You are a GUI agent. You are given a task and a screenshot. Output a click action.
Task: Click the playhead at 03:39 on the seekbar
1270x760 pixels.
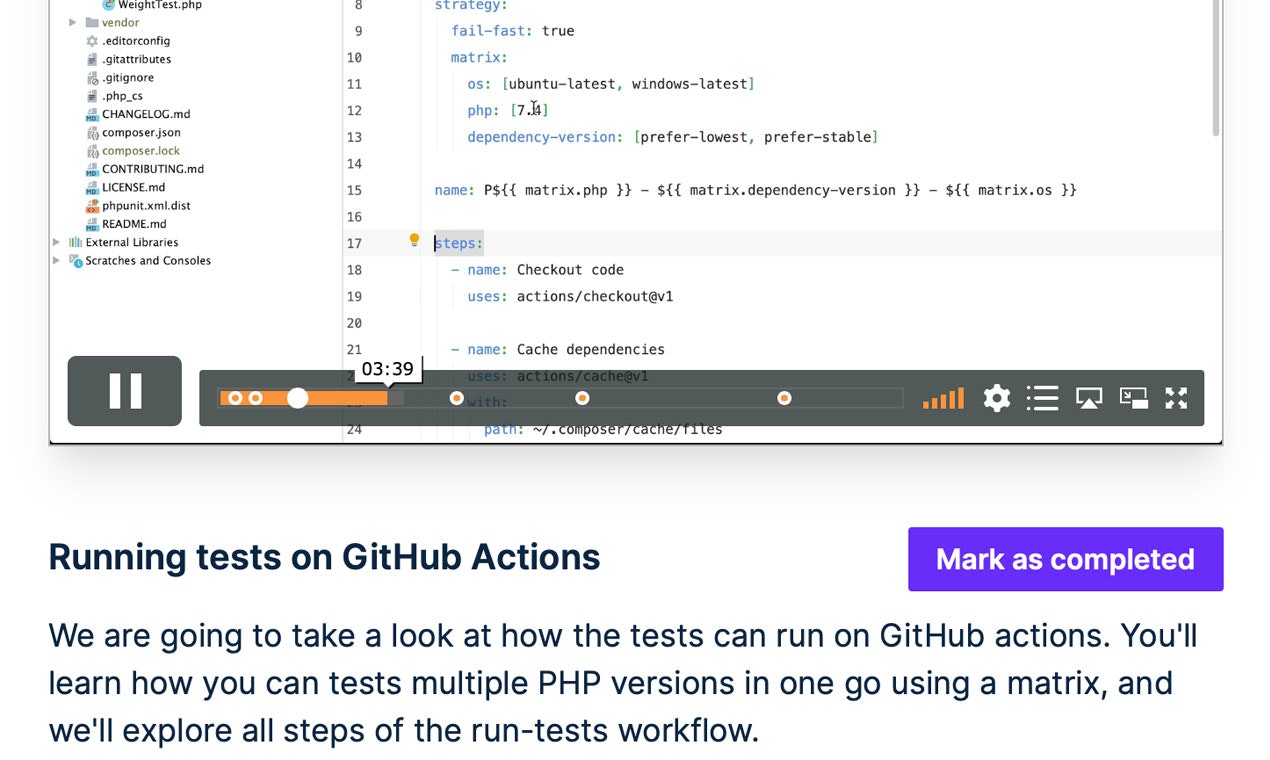tap(298, 397)
